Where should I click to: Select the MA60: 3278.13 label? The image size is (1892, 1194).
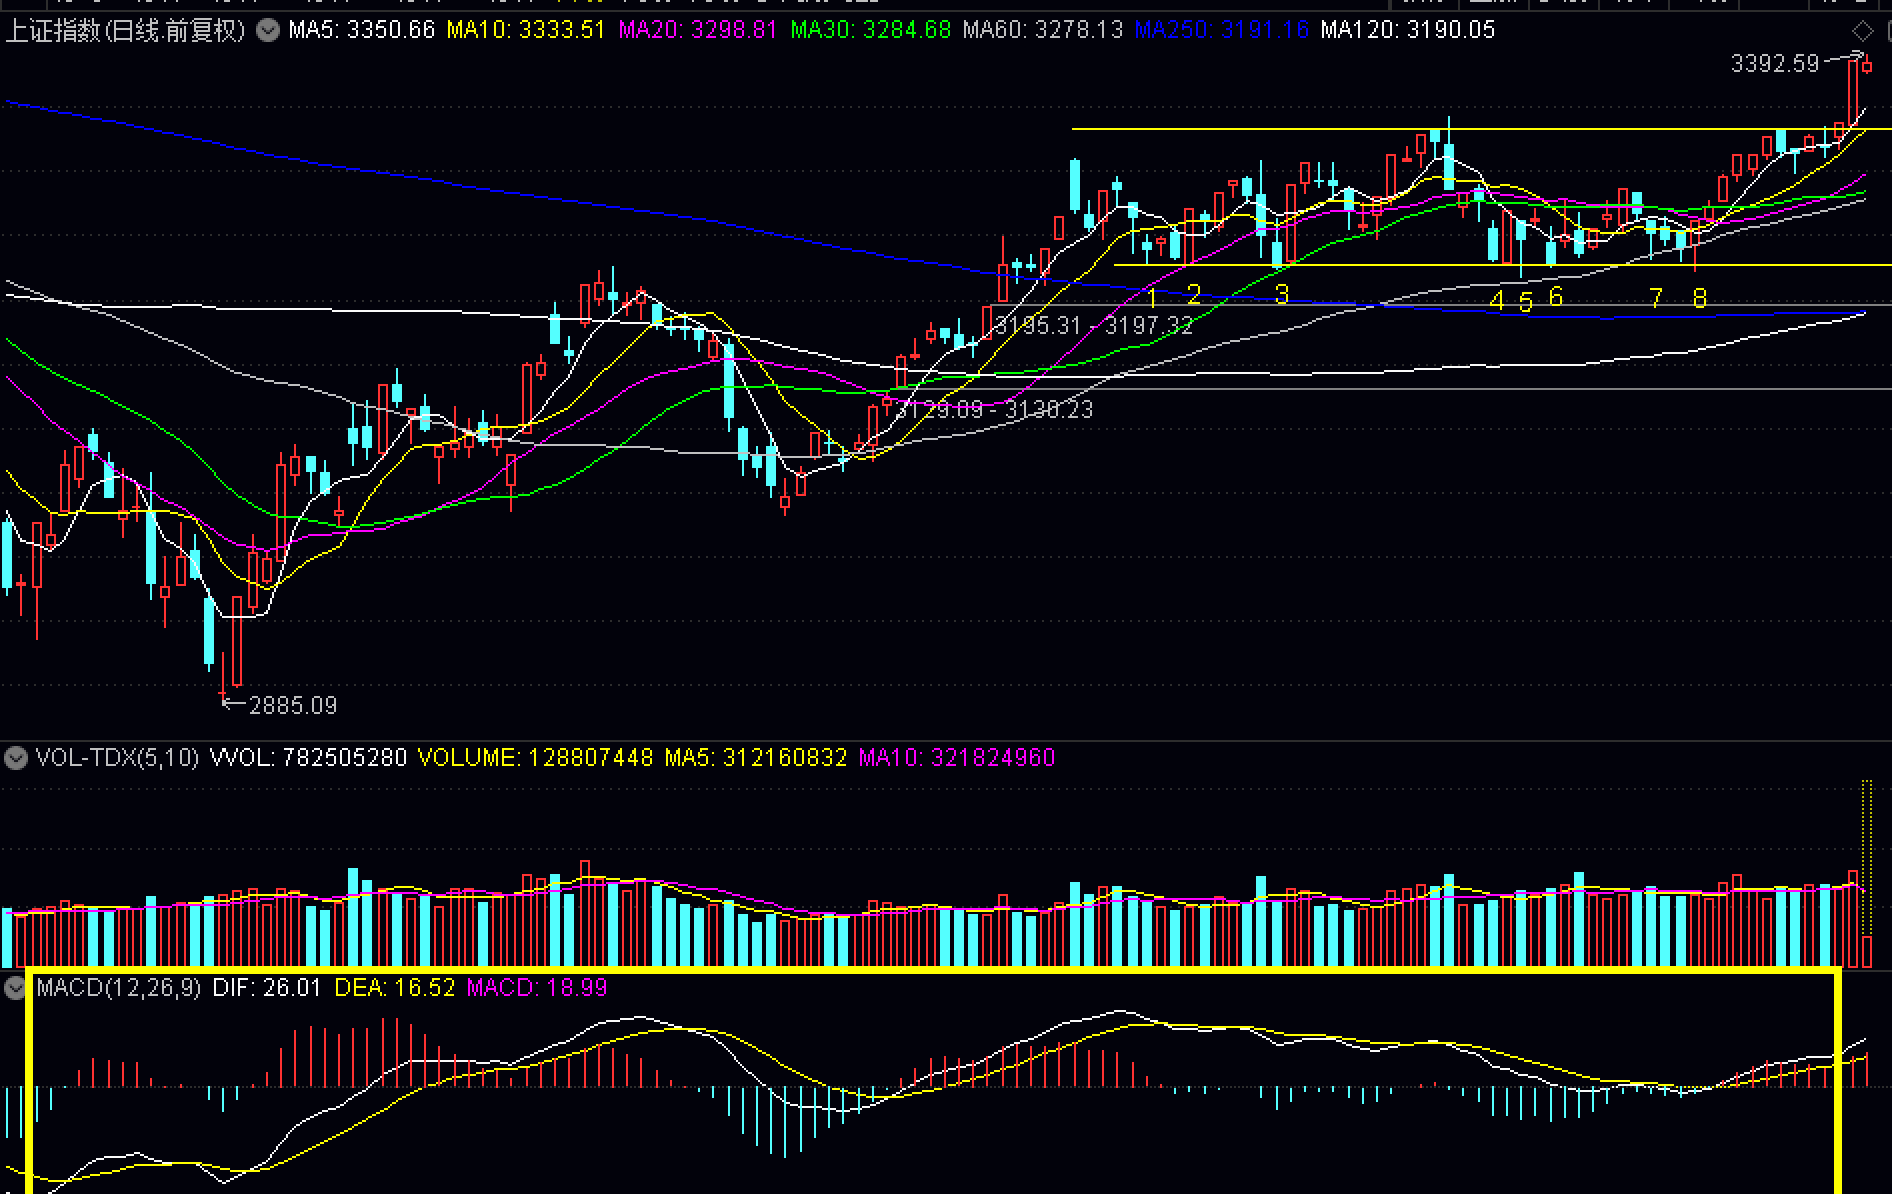point(1042,30)
